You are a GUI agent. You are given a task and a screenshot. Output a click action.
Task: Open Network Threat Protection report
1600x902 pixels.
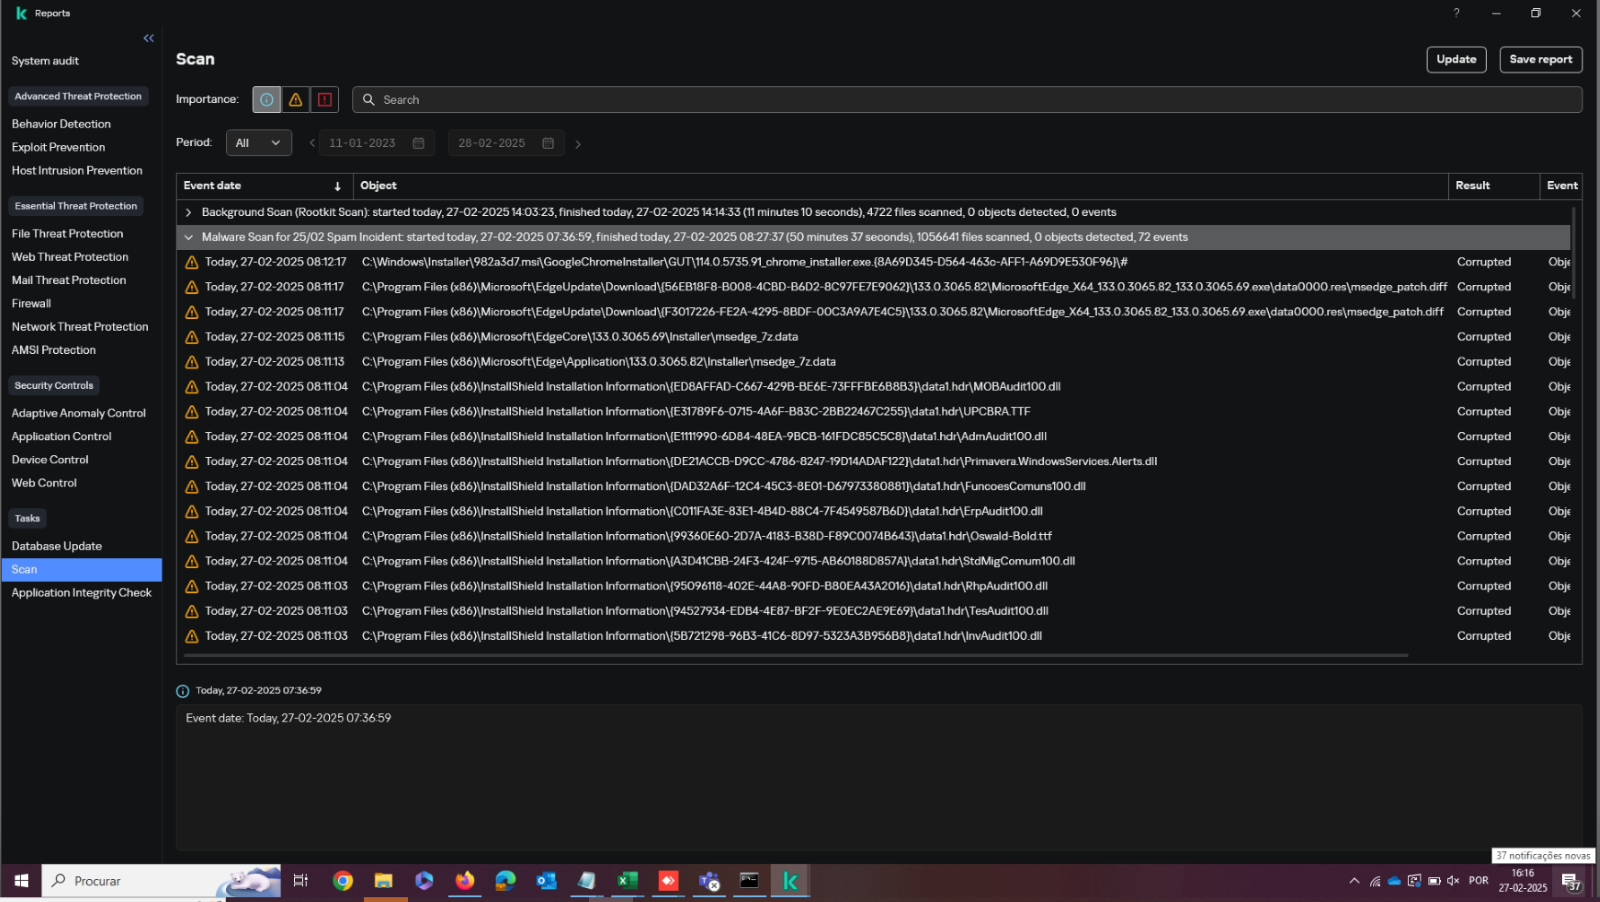tap(80, 327)
